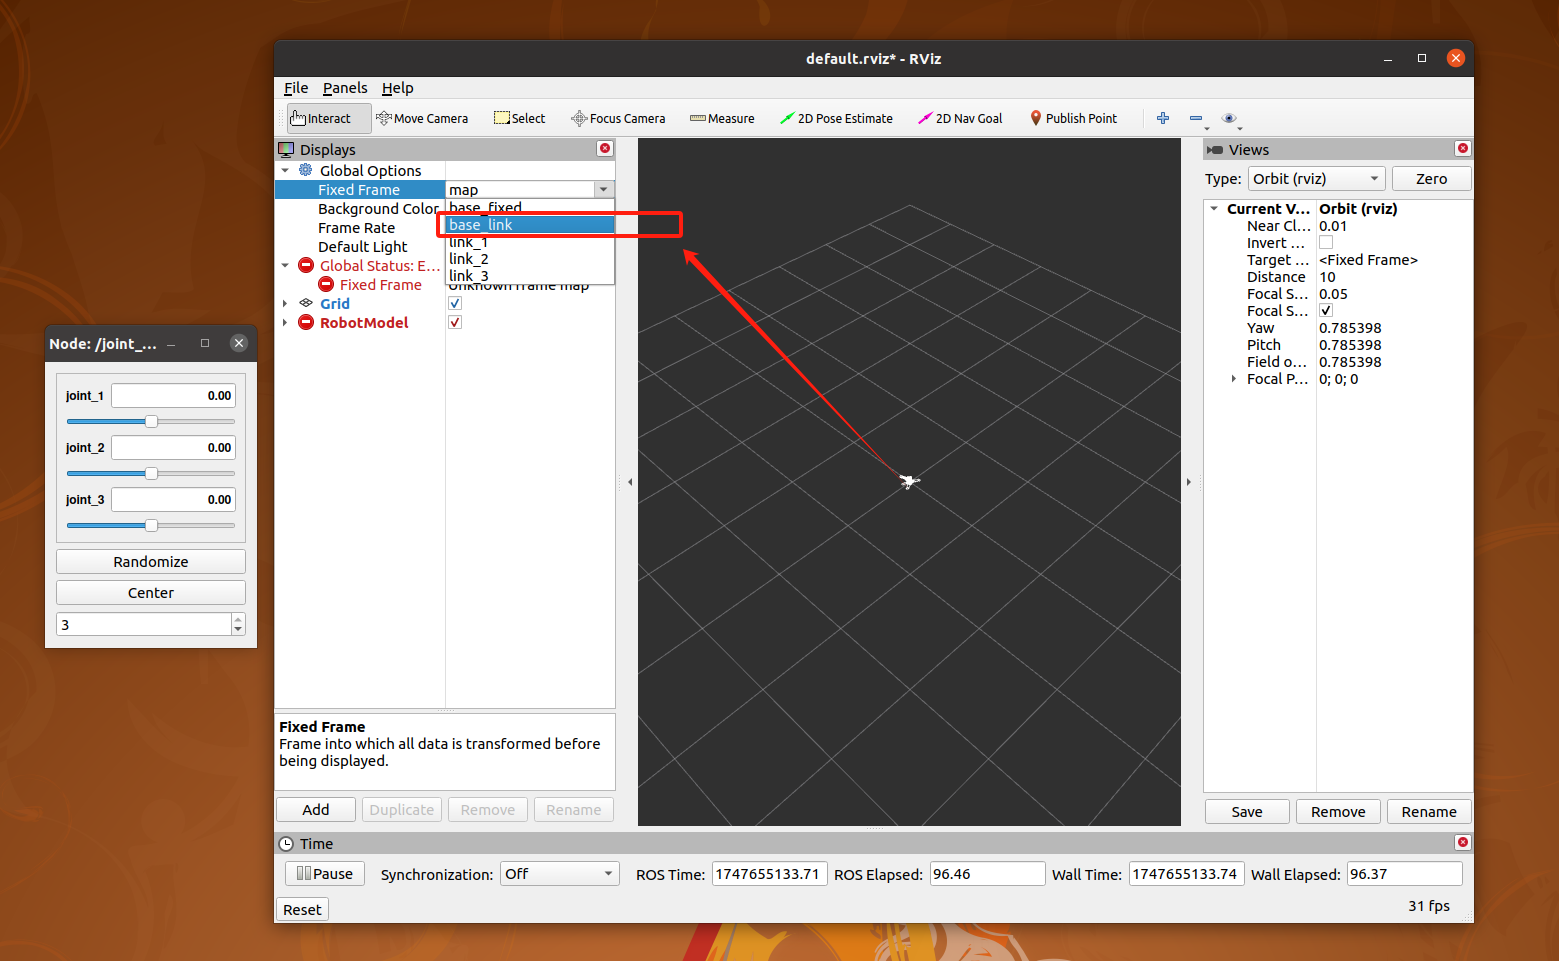Open the Fixed Frame combo box arrow
Image resolution: width=1559 pixels, height=961 pixels.
click(603, 189)
